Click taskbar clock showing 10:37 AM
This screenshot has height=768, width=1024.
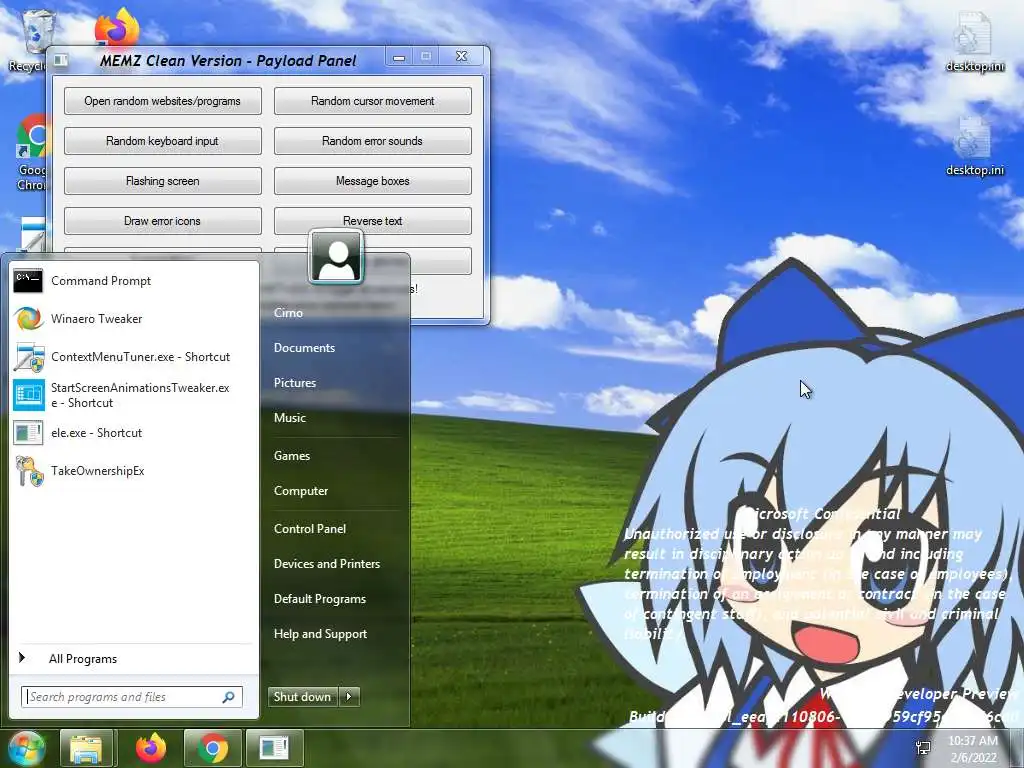point(973,748)
